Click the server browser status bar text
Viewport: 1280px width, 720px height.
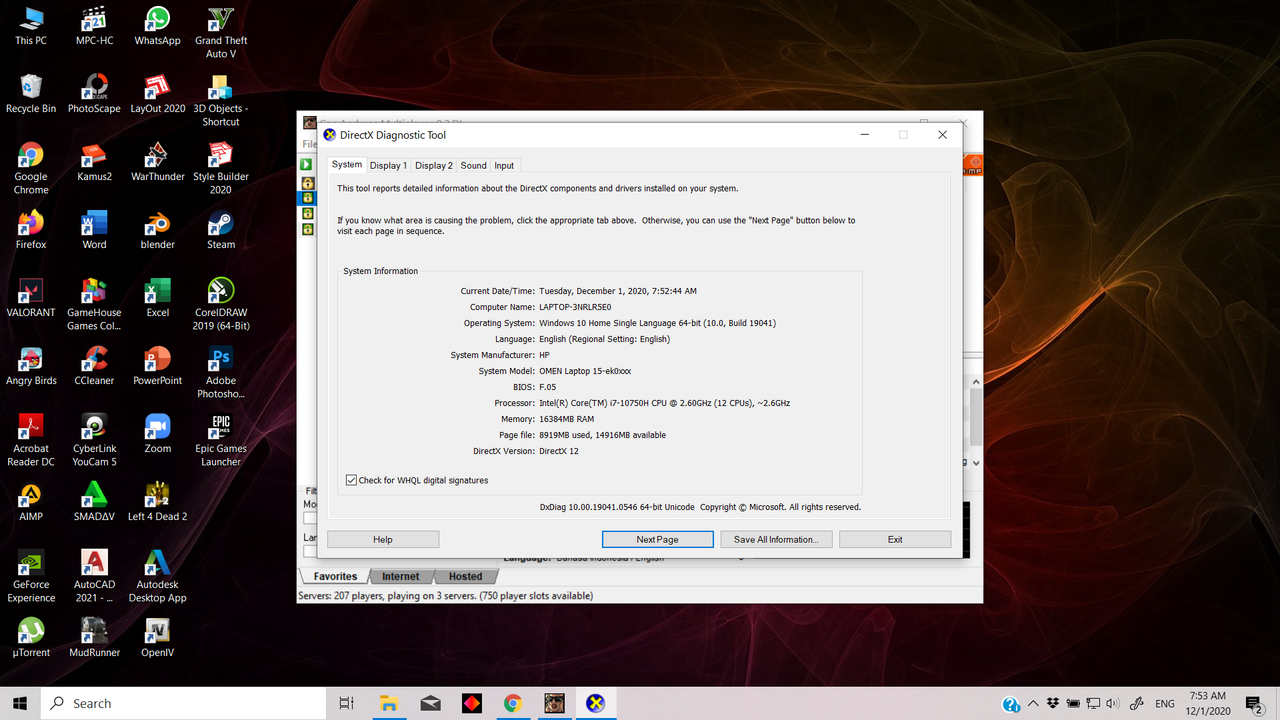click(445, 595)
